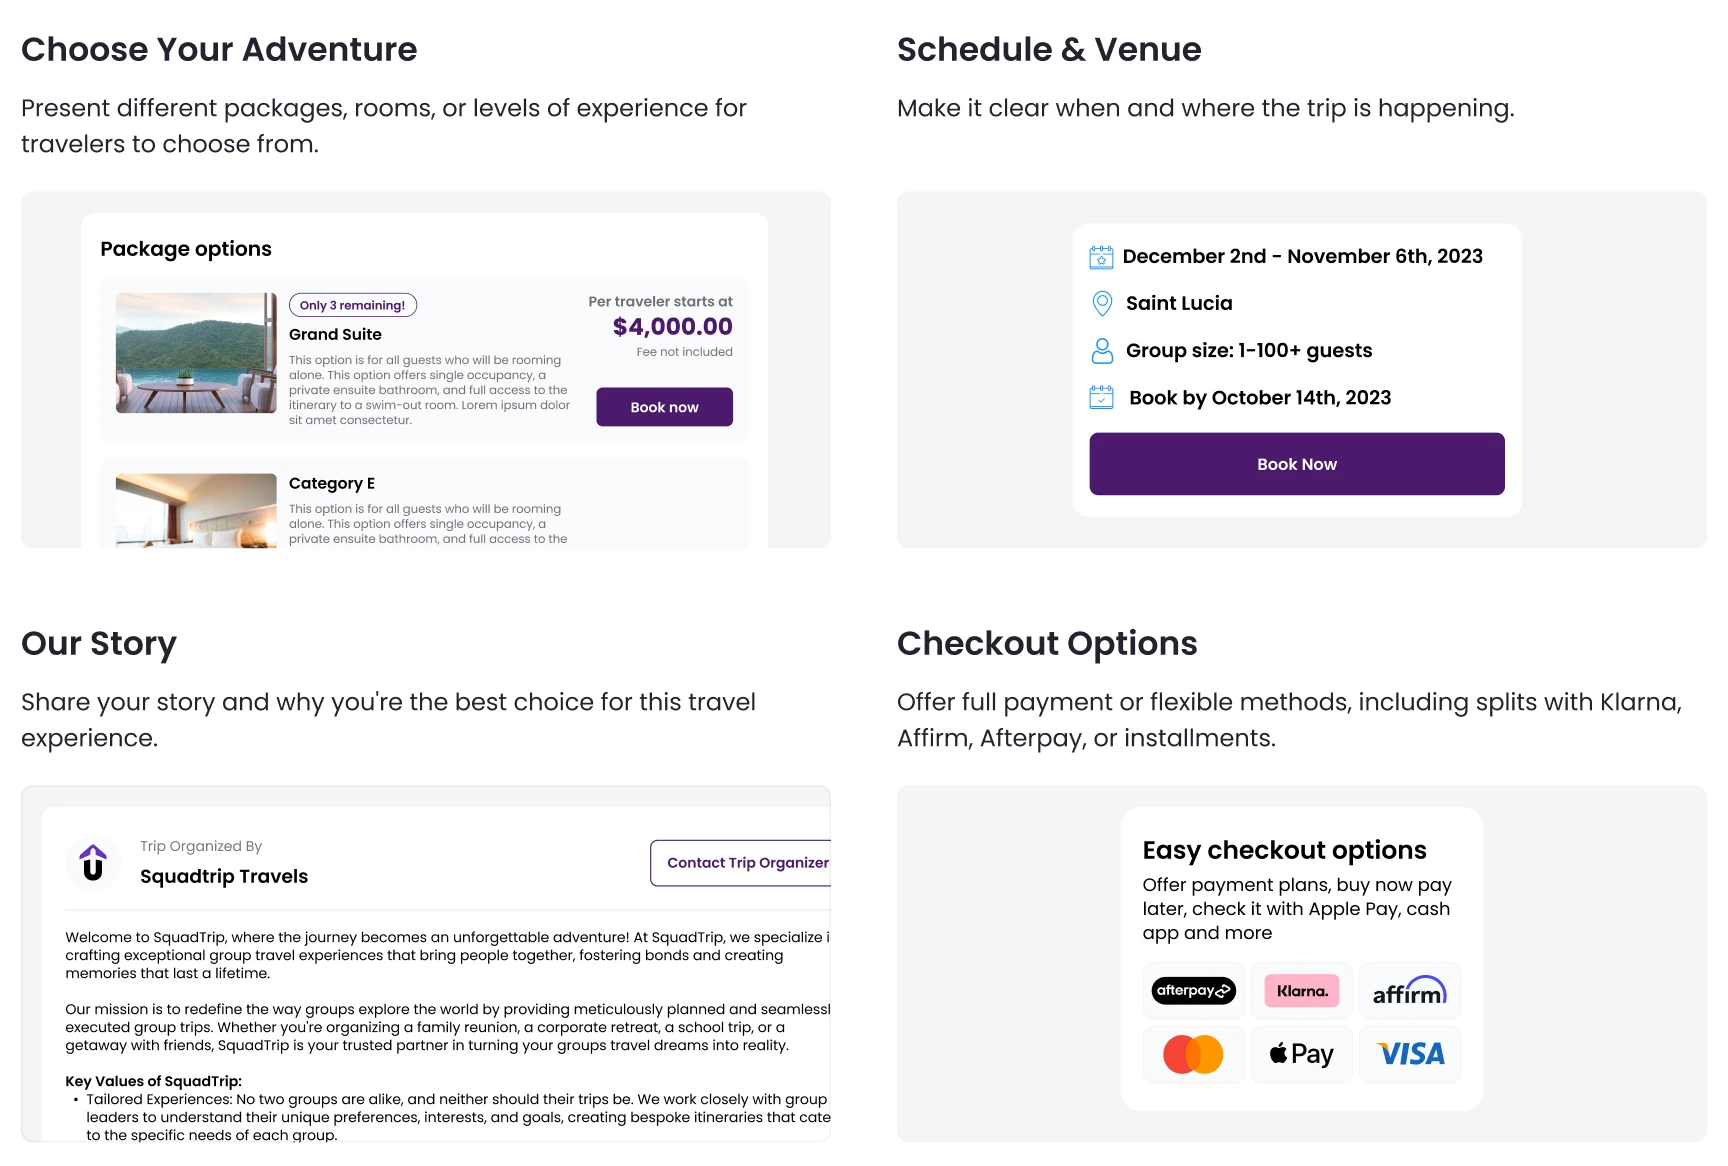Click the December 2nd trip date text

pos(1303,256)
